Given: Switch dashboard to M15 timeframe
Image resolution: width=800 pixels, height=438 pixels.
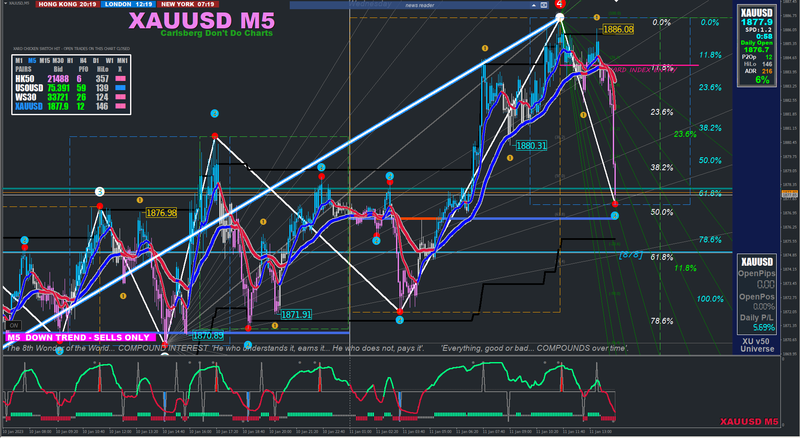Looking at the screenshot, I should [45, 60].
